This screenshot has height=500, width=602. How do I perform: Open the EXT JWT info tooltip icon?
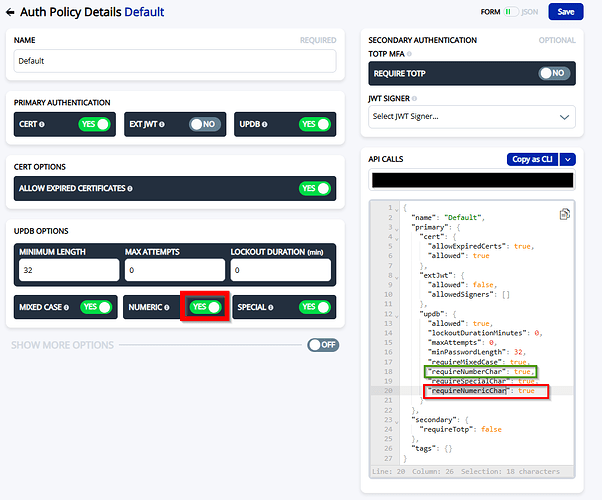(x=162, y=124)
